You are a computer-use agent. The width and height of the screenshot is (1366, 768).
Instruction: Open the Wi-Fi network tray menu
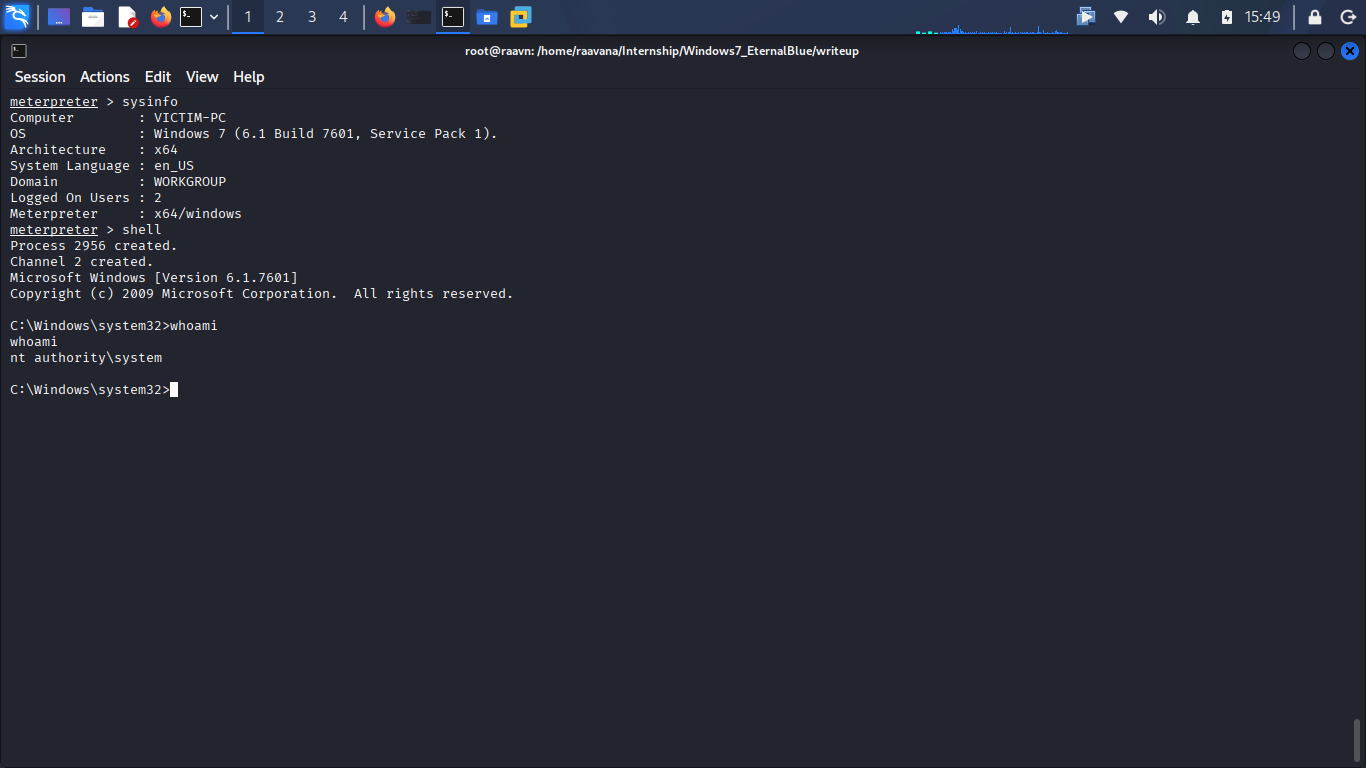click(1121, 17)
